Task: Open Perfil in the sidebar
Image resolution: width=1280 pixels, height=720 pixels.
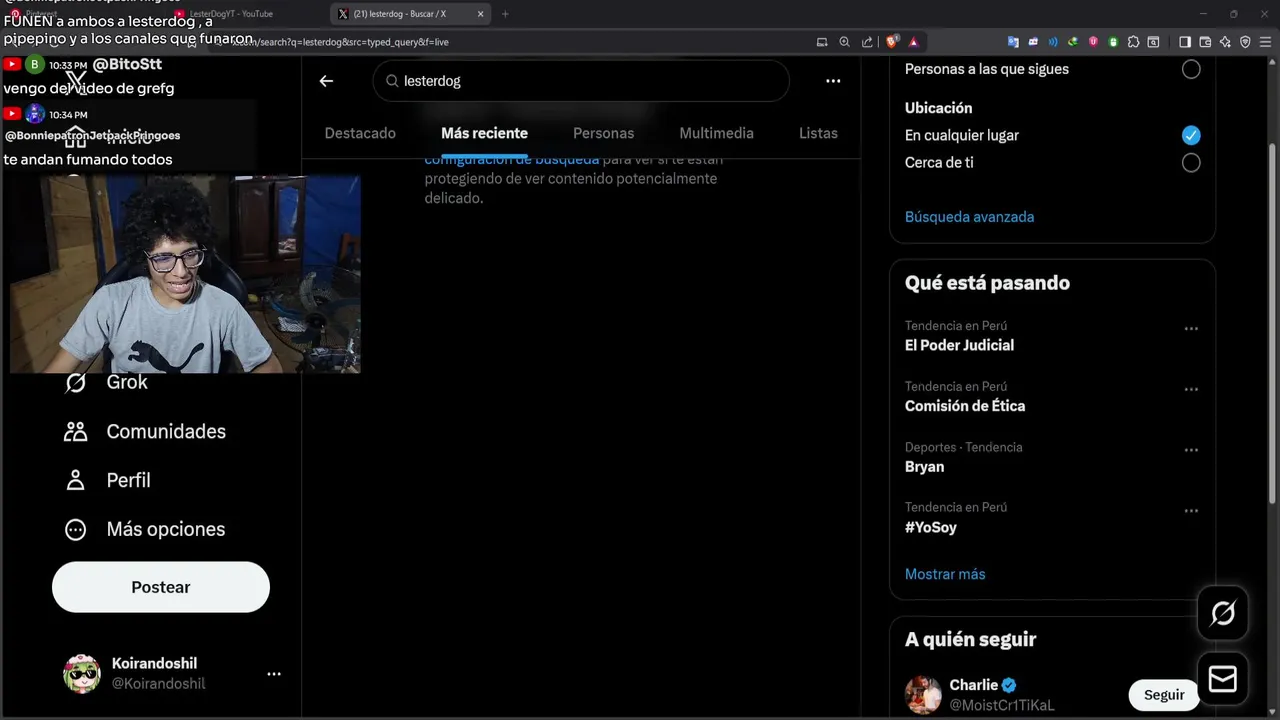Action: click(x=107, y=480)
